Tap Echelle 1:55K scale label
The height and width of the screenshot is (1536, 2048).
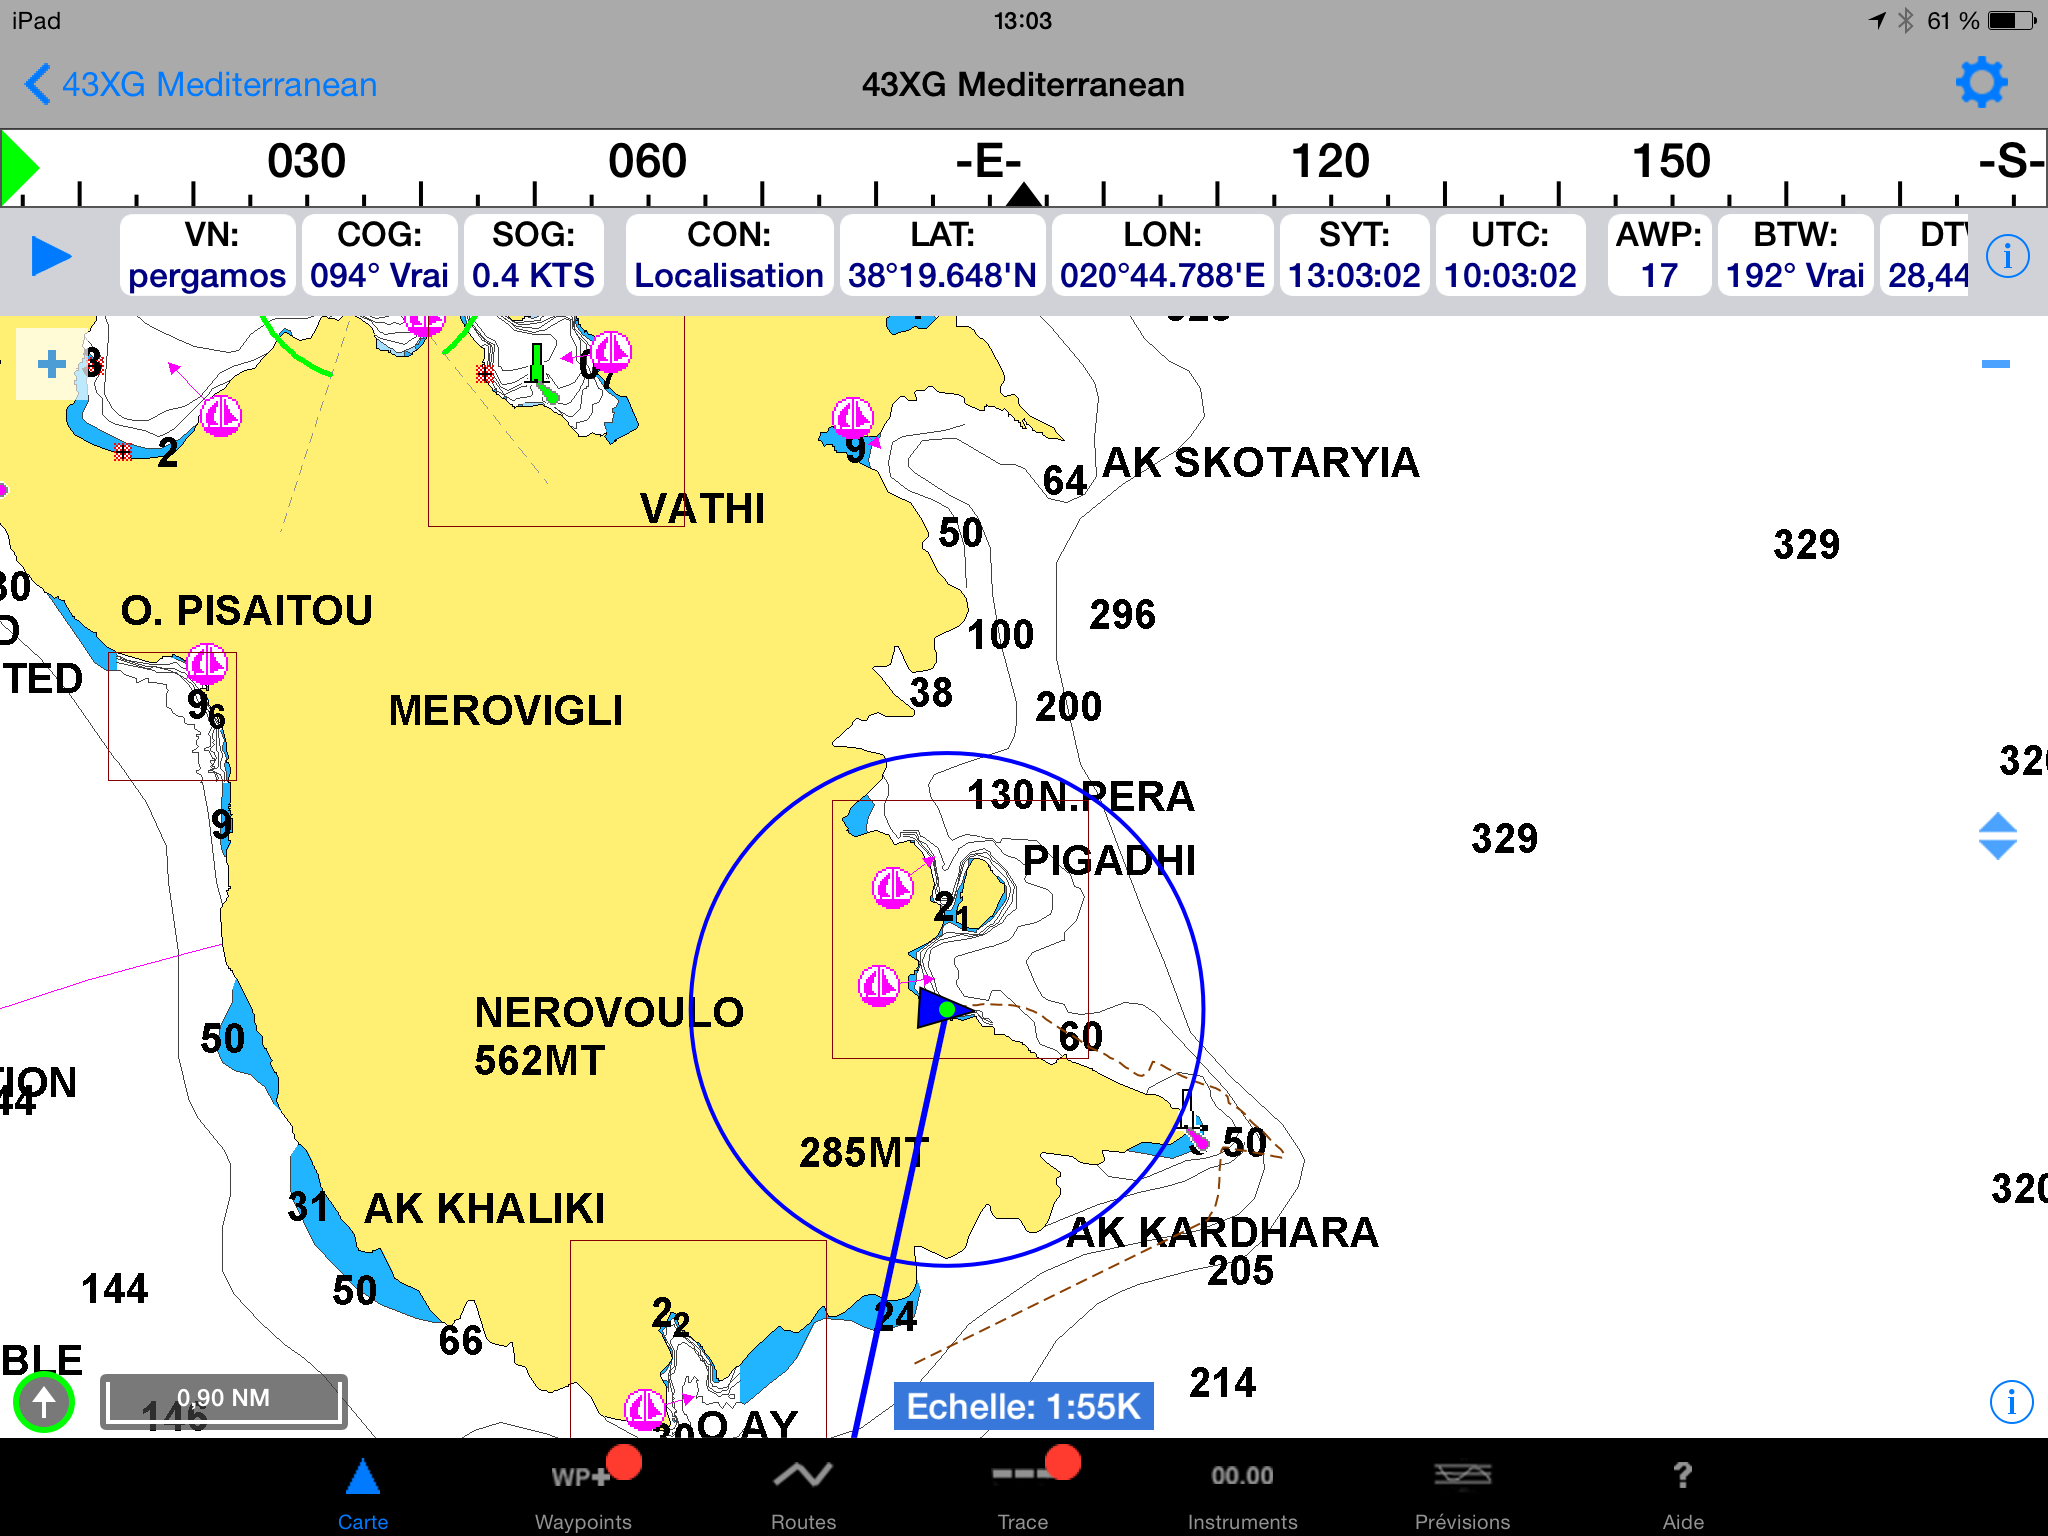(x=1023, y=1406)
